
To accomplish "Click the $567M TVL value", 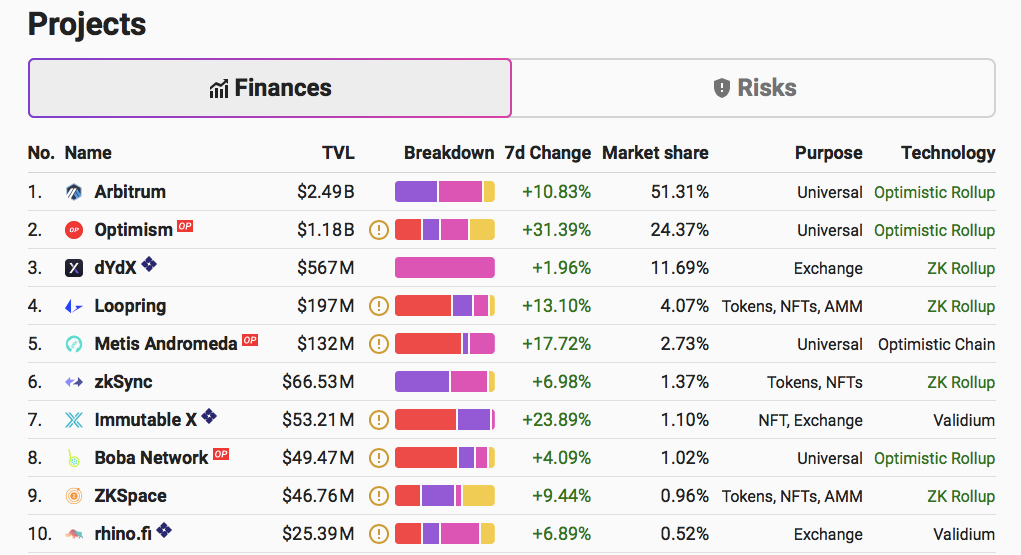I will 326,268.
